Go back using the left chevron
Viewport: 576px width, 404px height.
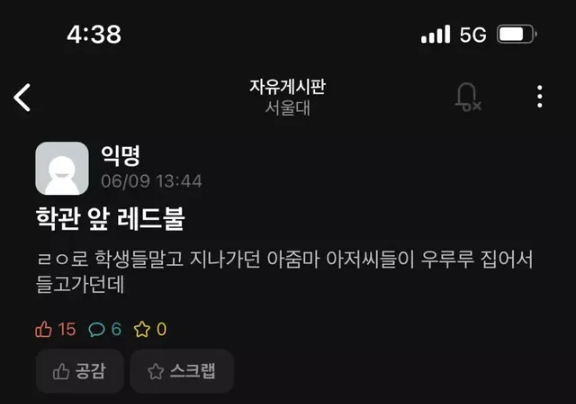click(22, 97)
